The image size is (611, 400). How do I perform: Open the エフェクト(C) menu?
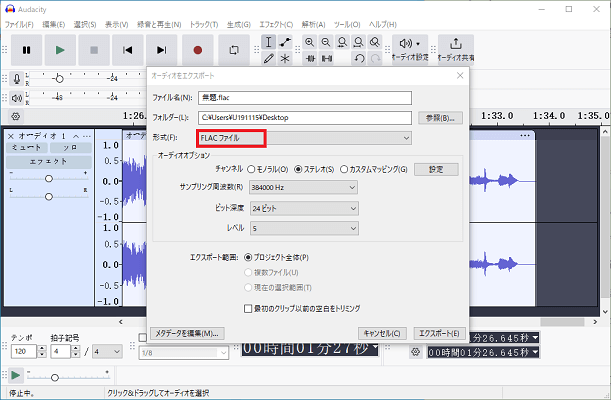point(276,25)
